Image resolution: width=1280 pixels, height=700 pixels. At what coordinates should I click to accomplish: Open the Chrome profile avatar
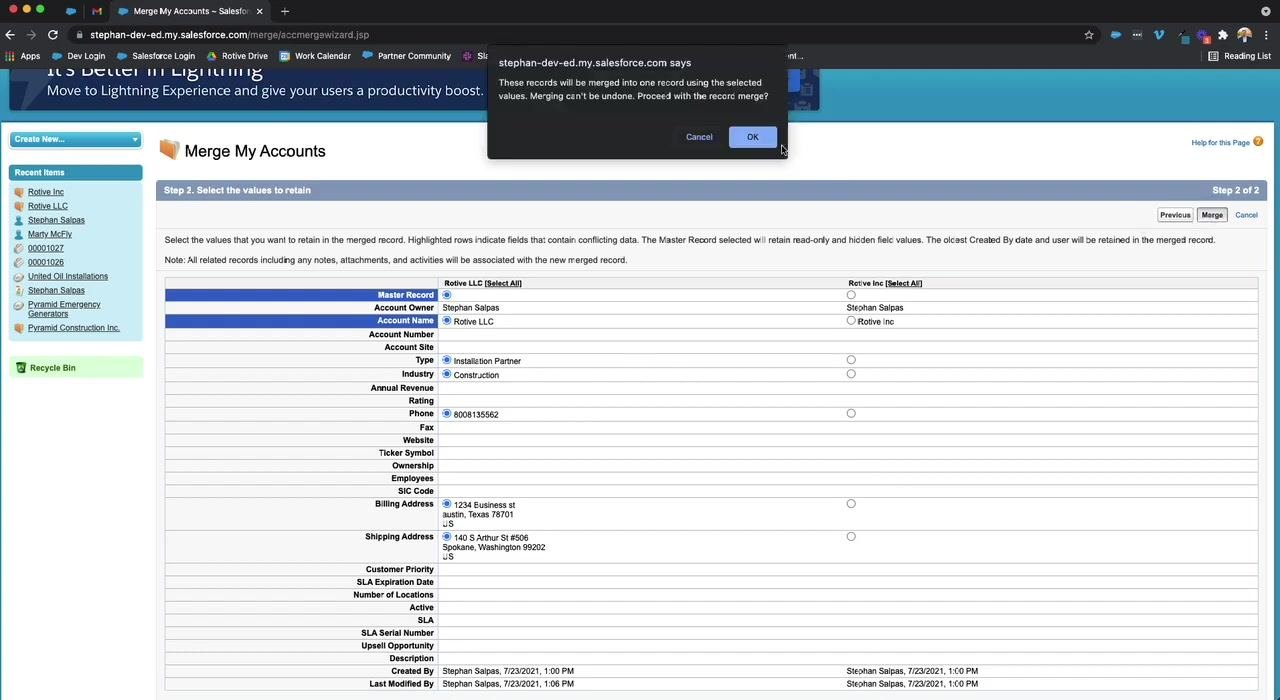point(1244,35)
